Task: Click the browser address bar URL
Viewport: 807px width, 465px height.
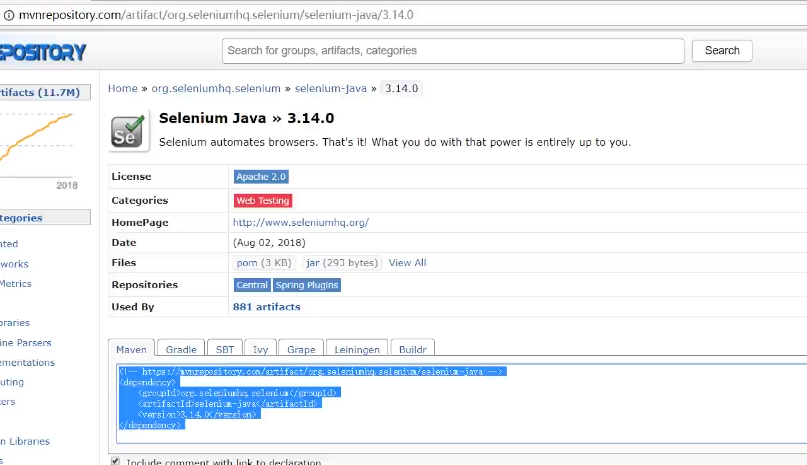Action: 216,15
